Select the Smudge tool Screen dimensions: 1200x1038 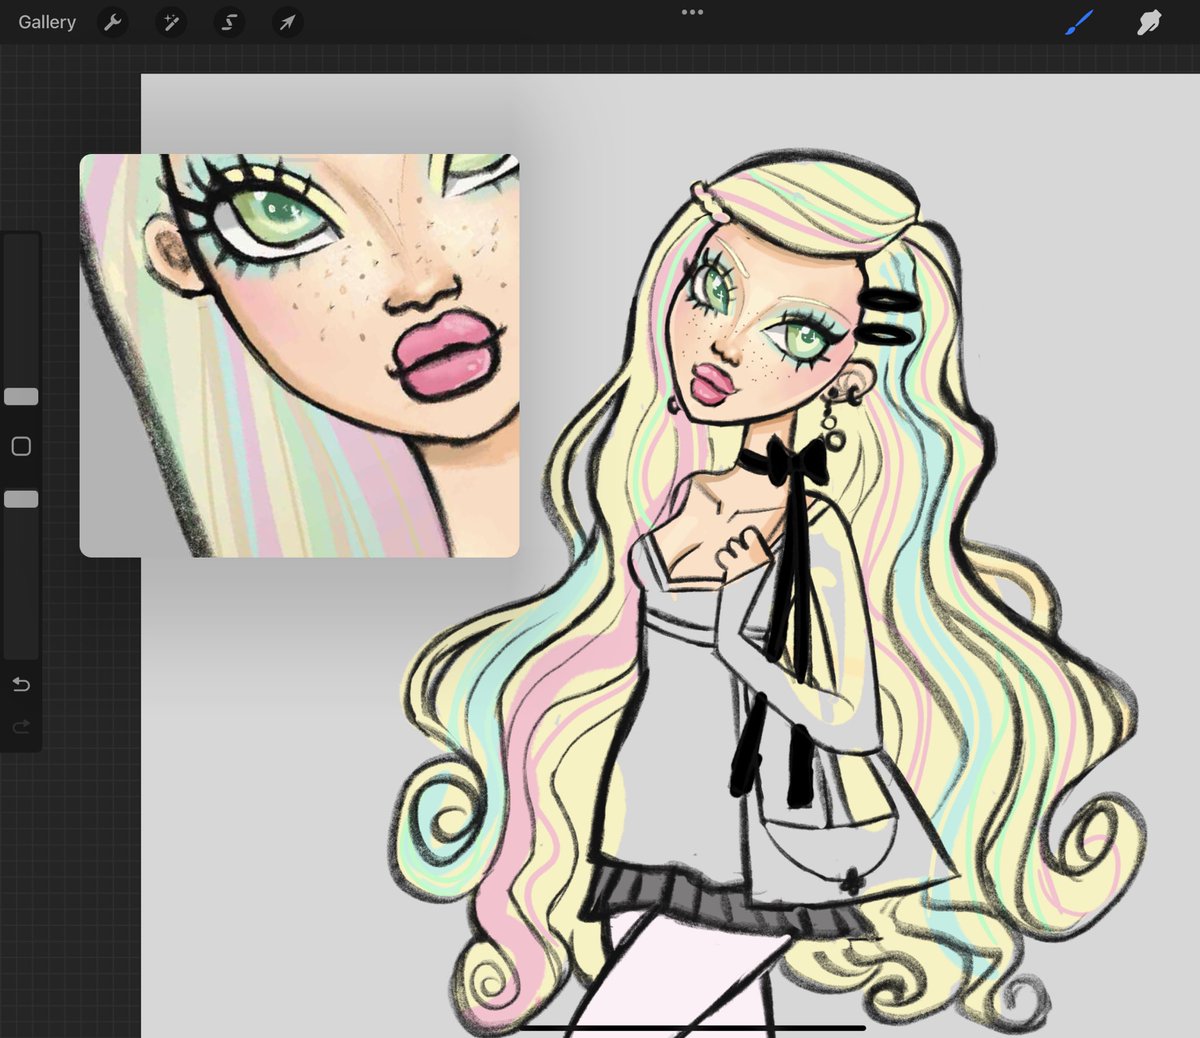point(1149,22)
